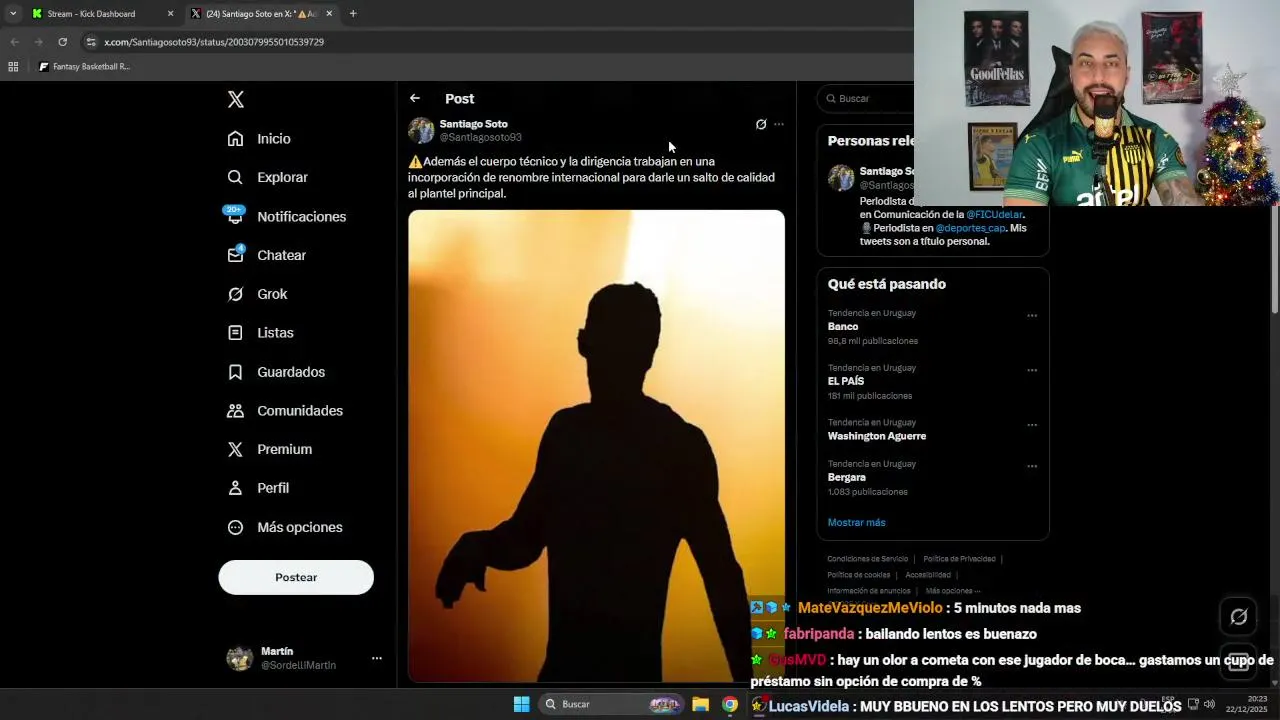Reload the page

pyautogui.click(x=62, y=42)
